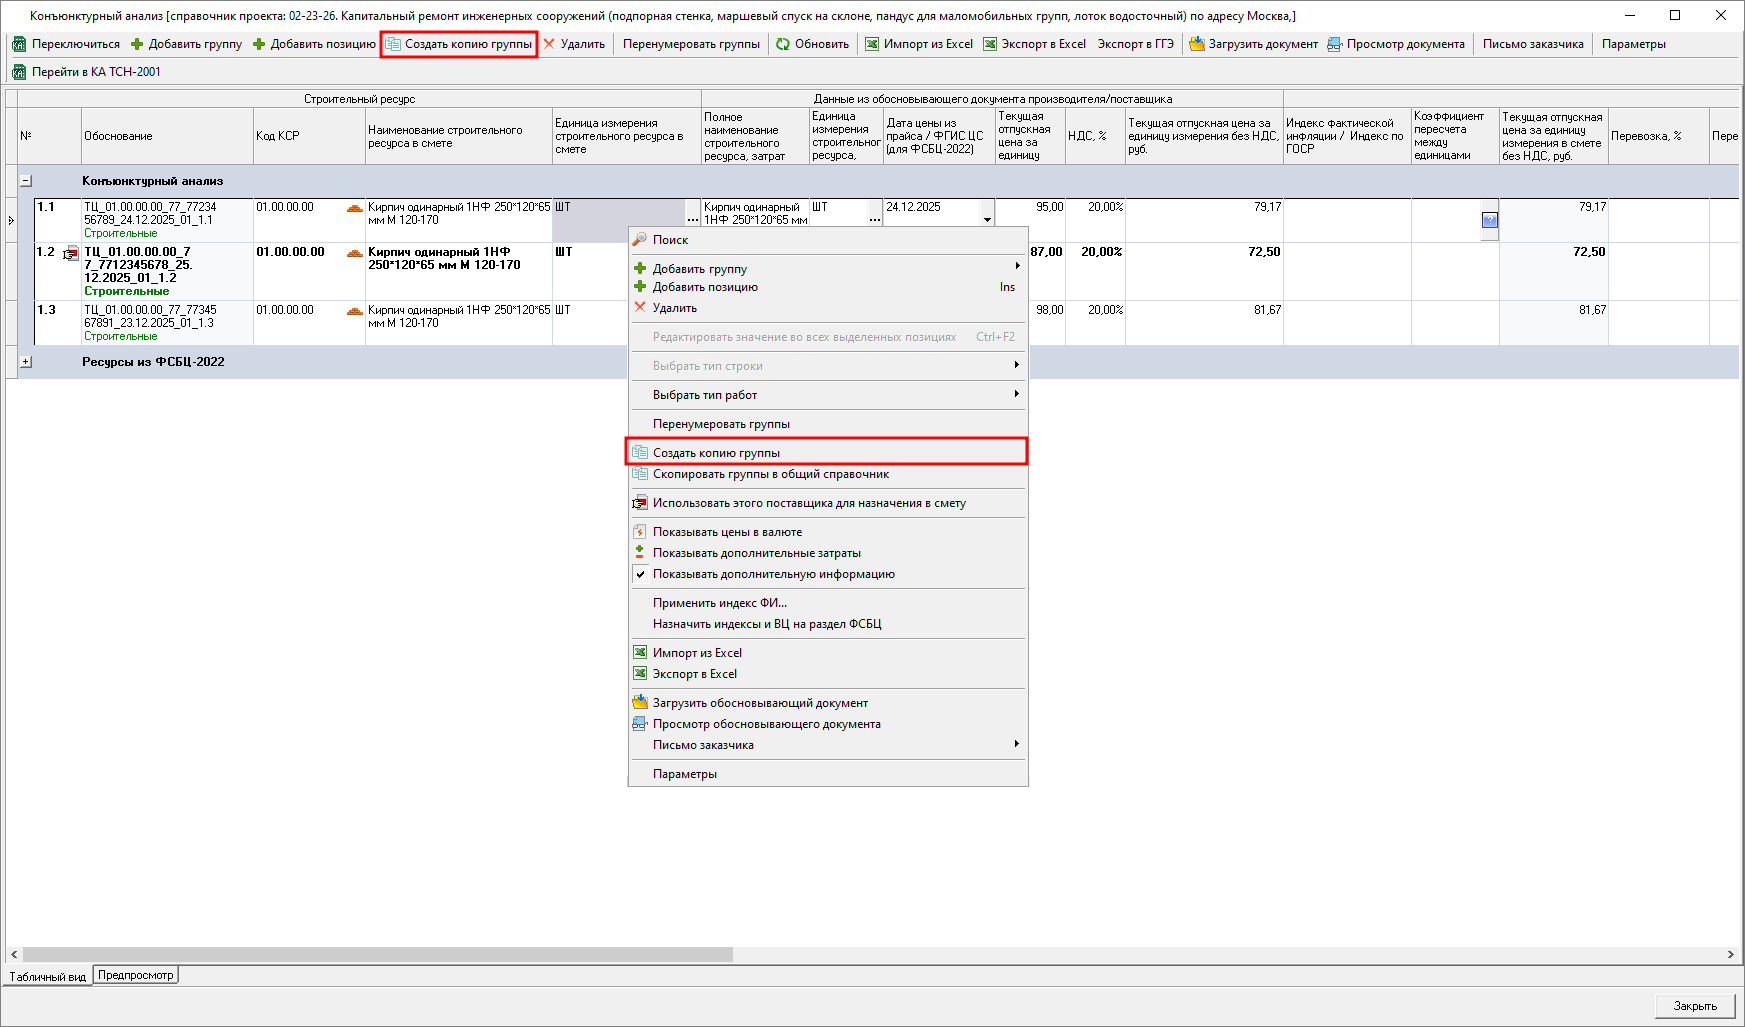
Task: Click the 'Просмотр документа' toolbar icon
Action: (1335, 44)
